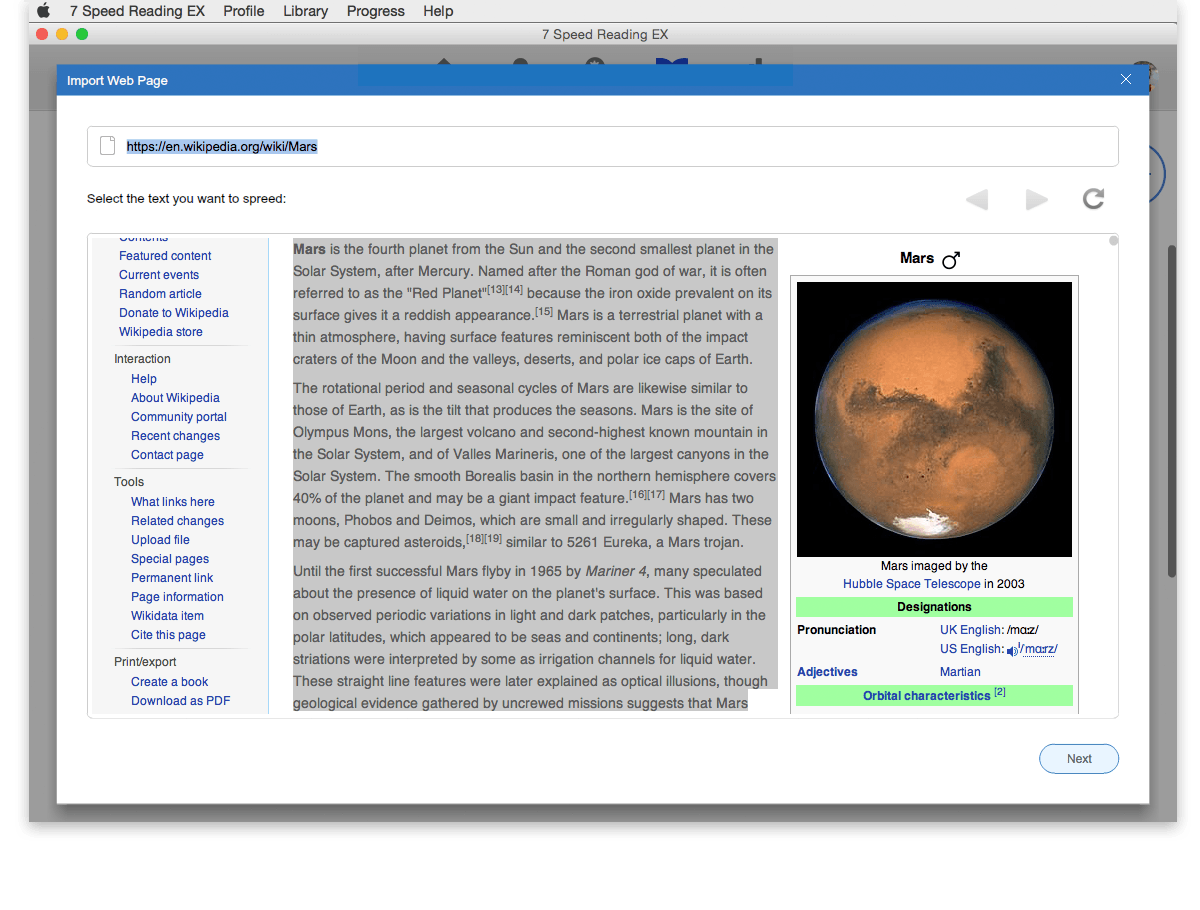
Task: Open the Orbital characteristics link
Action: point(926,696)
